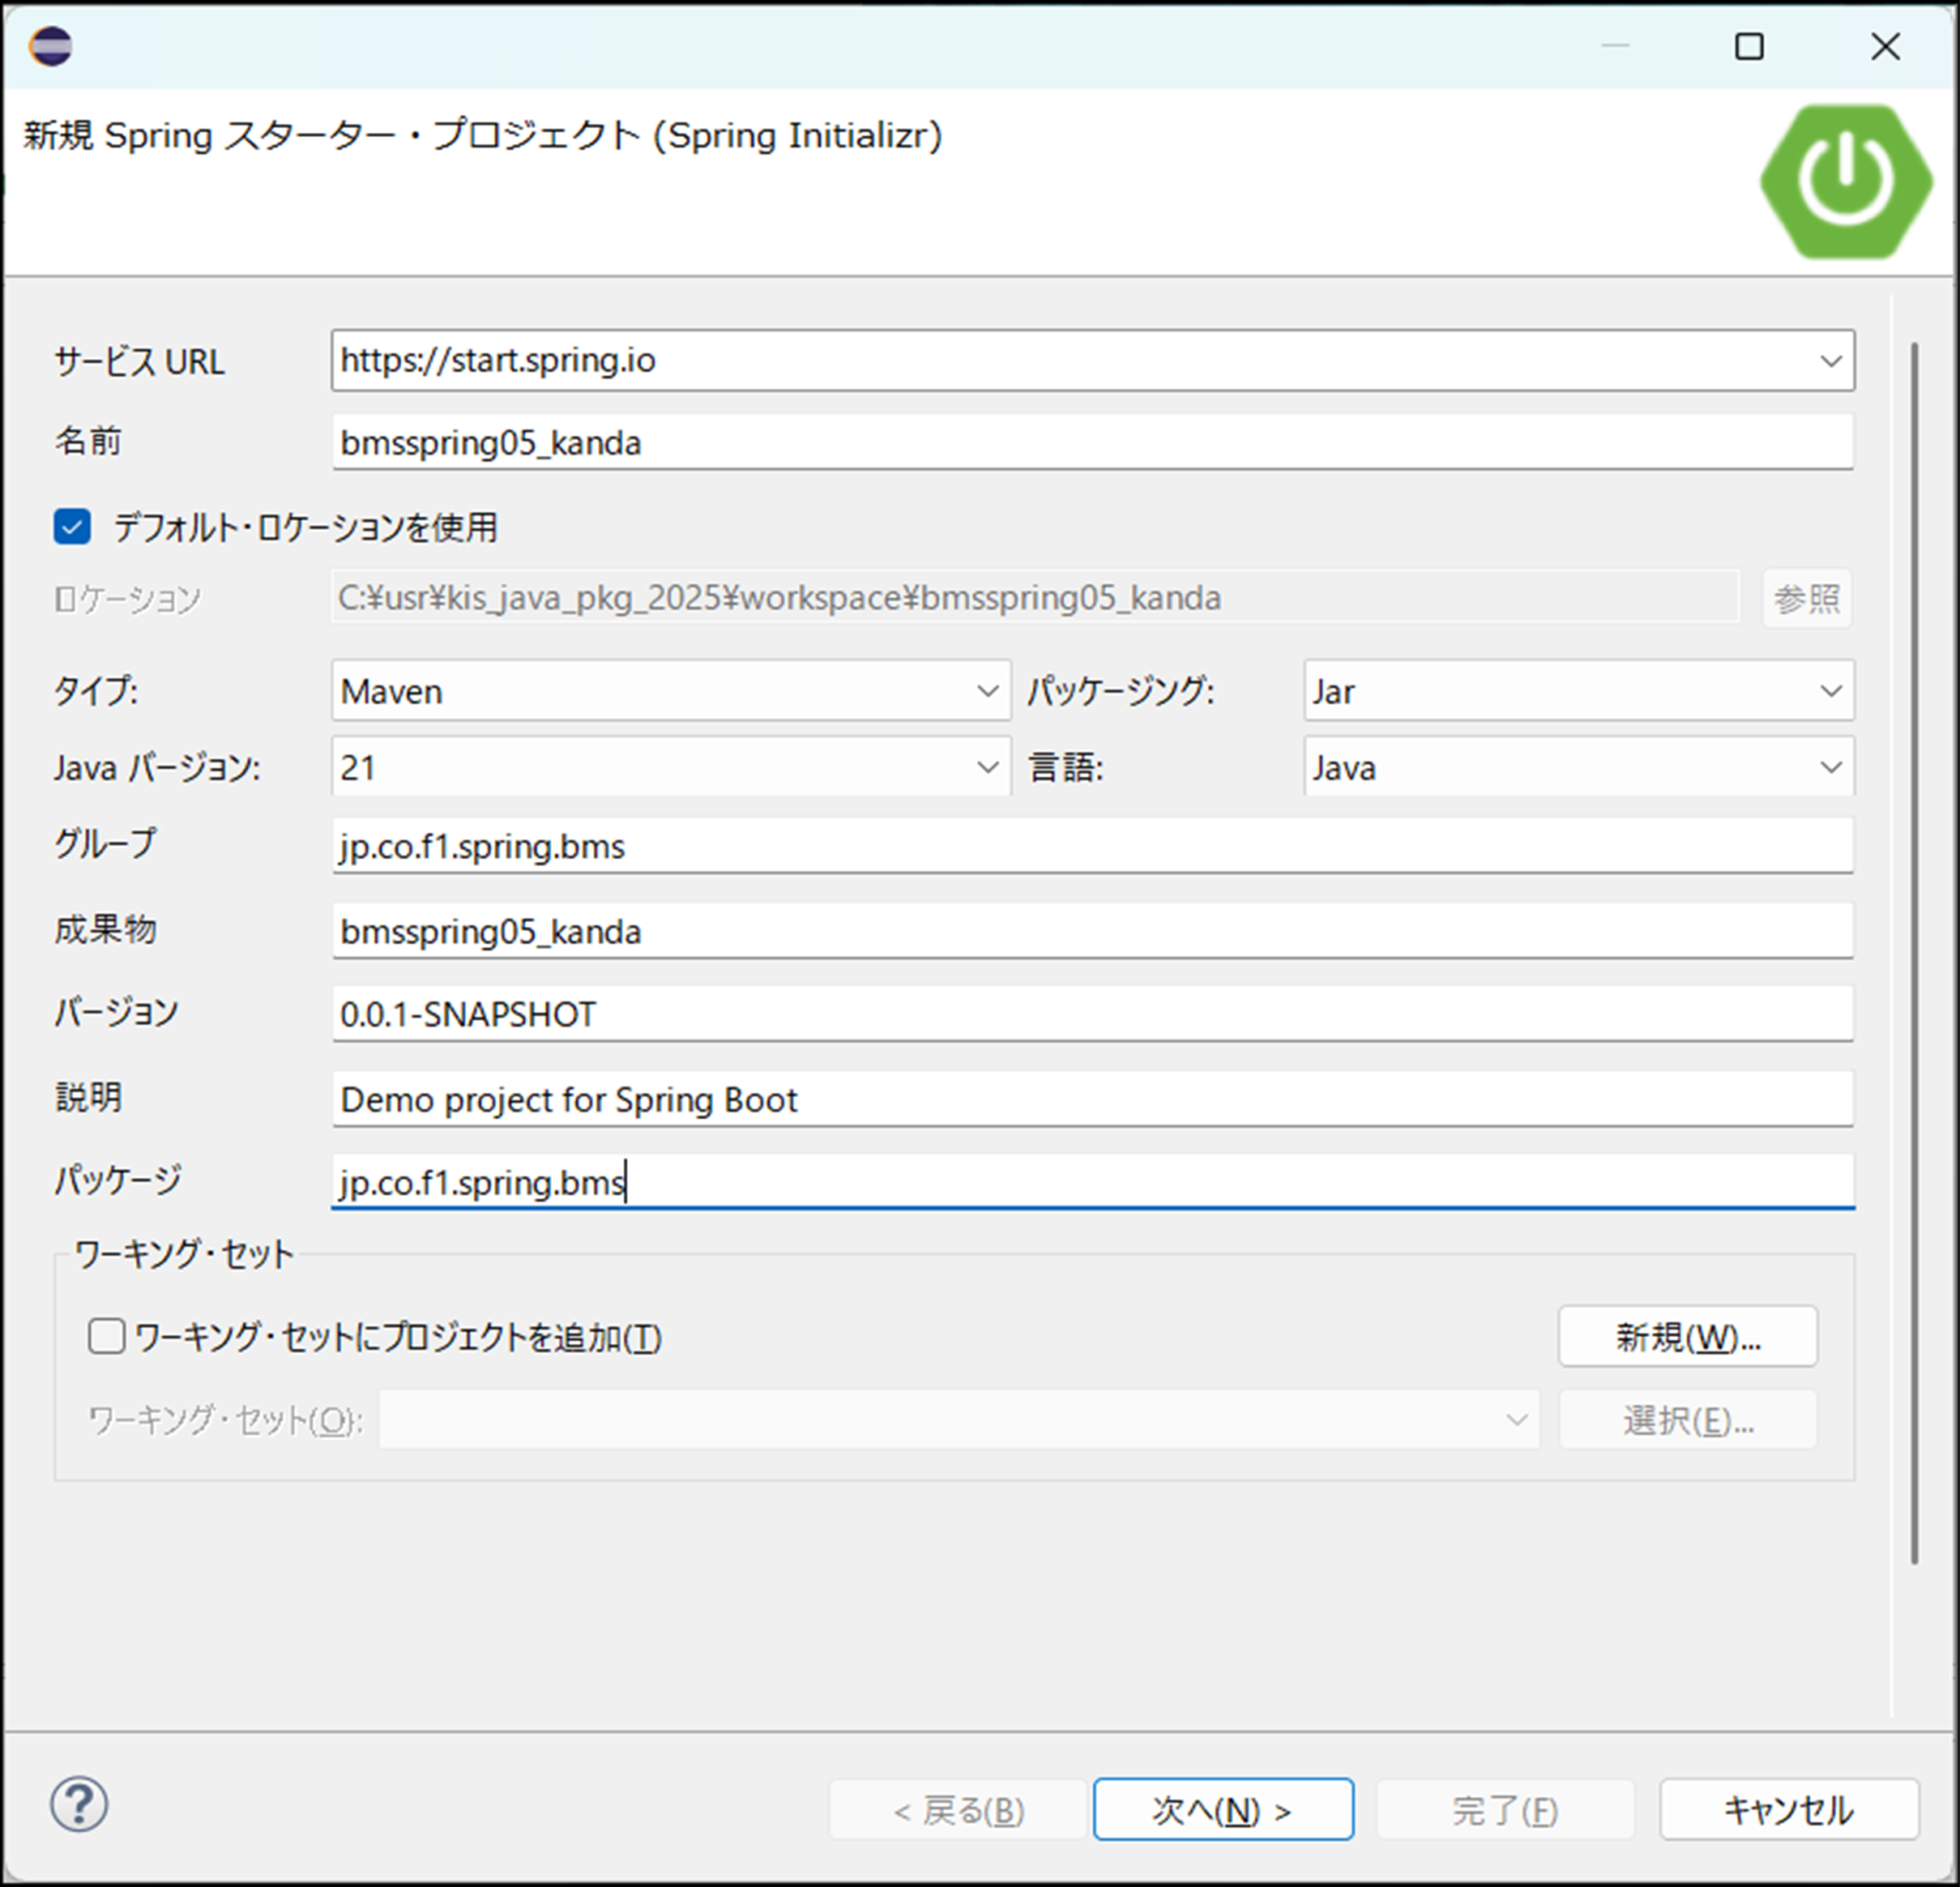
Task: Close the Spring Starter Project dialog
Action: click(1885, 46)
